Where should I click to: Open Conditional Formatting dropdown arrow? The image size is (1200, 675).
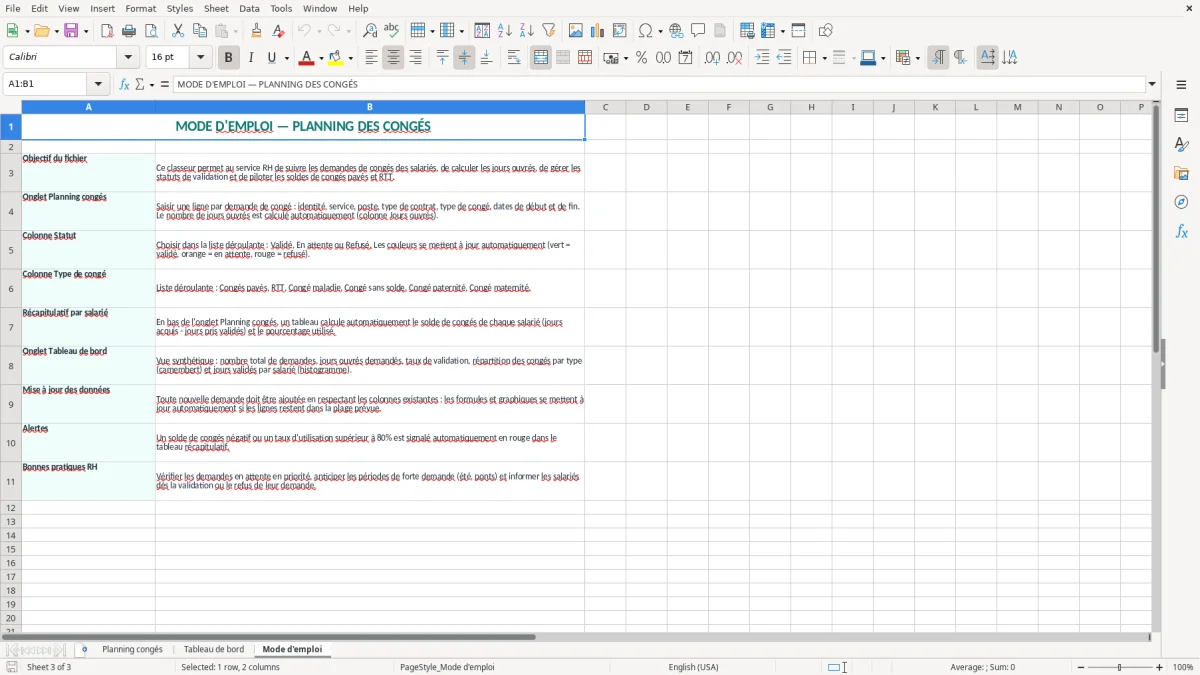tap(916, 58)
